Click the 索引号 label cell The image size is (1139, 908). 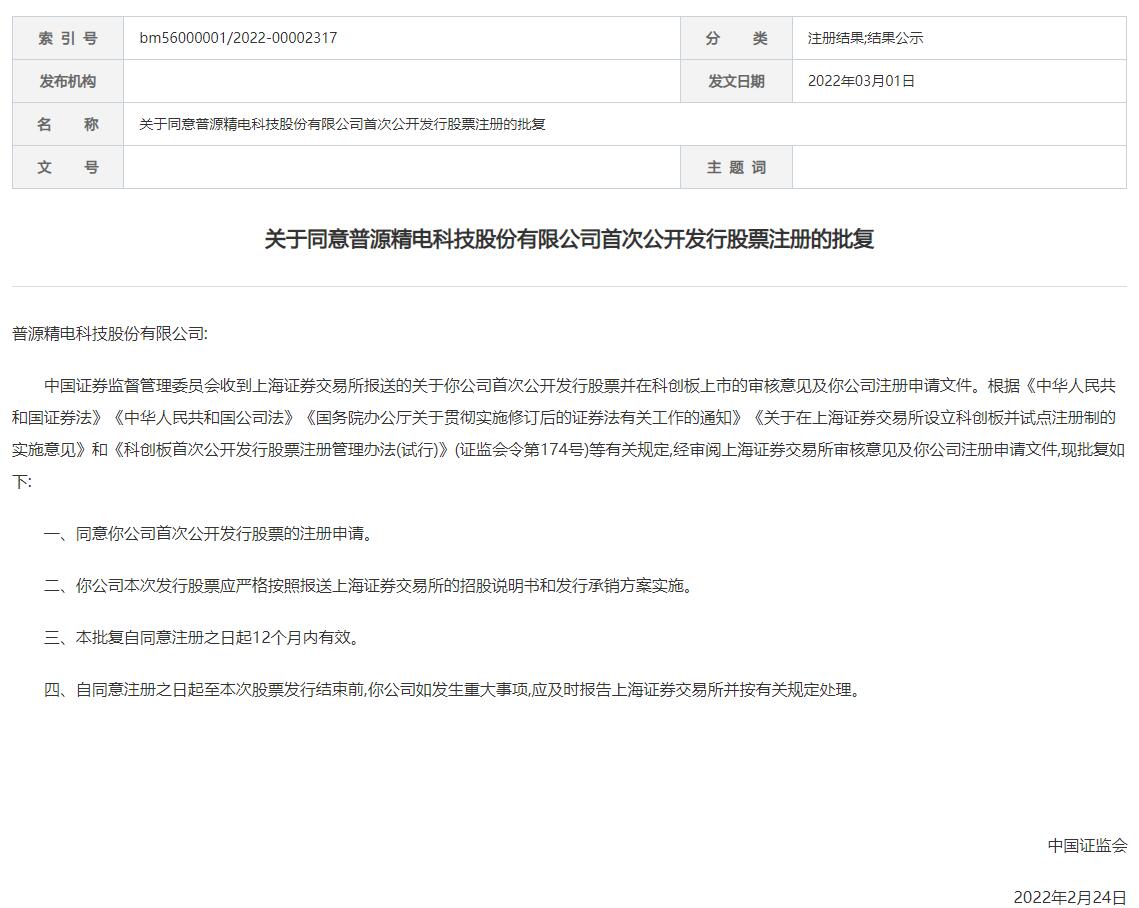pyautogui.click(x=68, y=38)
